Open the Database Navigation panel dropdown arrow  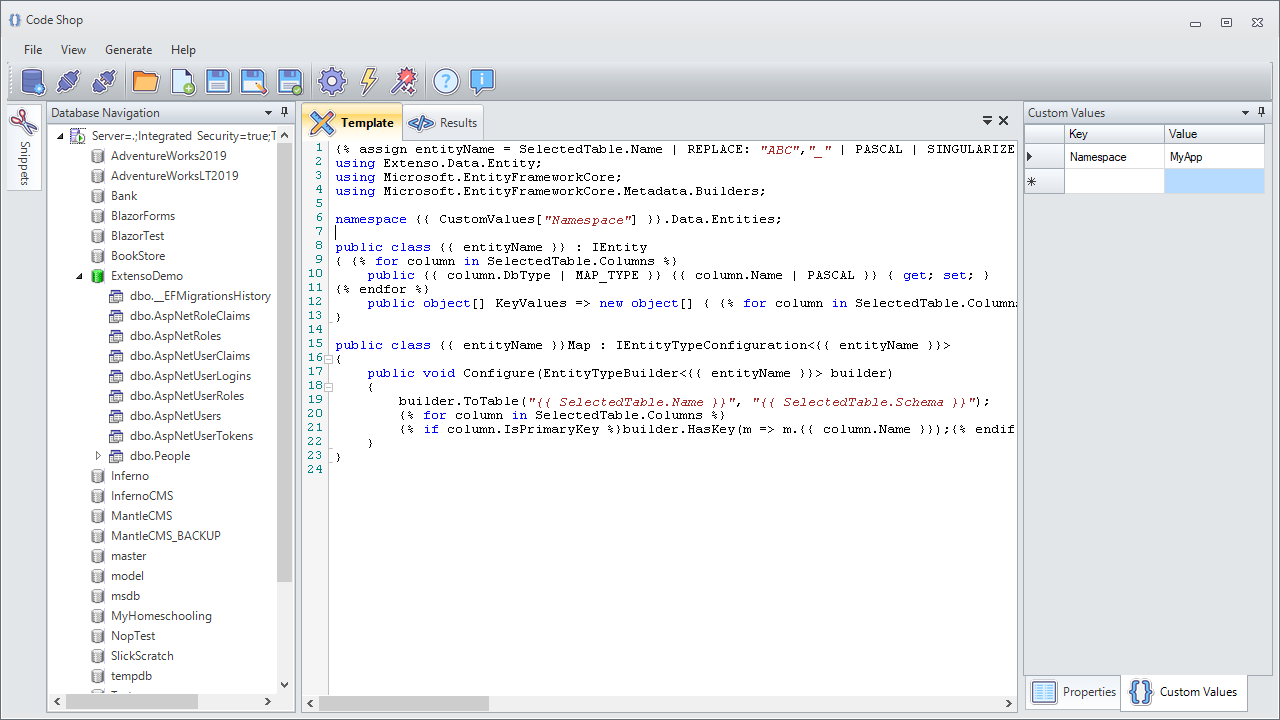[x=268, y=113]
